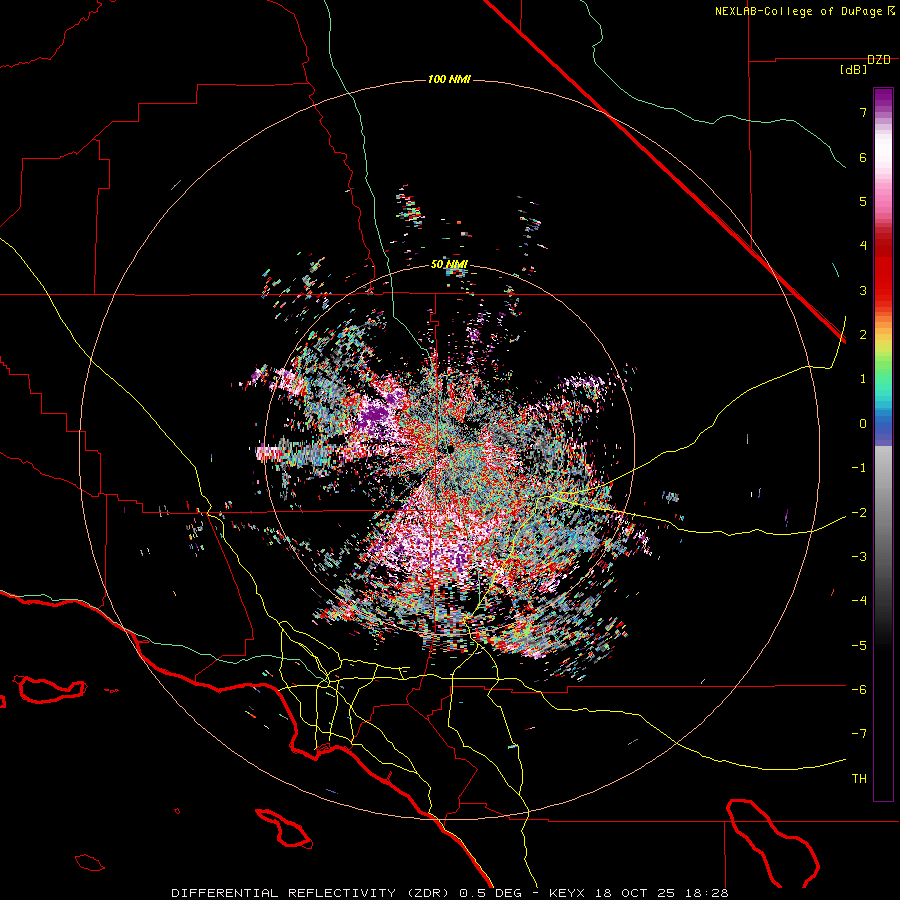Click the '5' value on color scale
Screen dimensions: 900x900
[x=863, y=201]
